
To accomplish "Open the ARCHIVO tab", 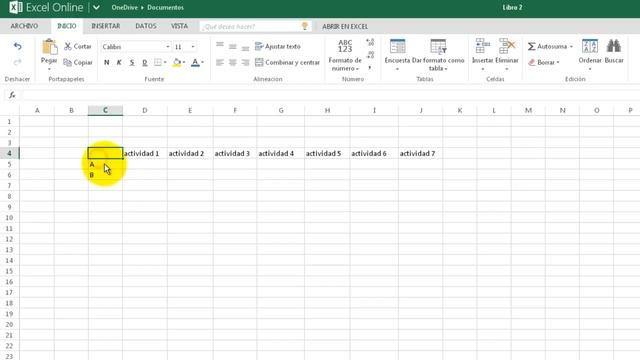I will click(24, 26).
